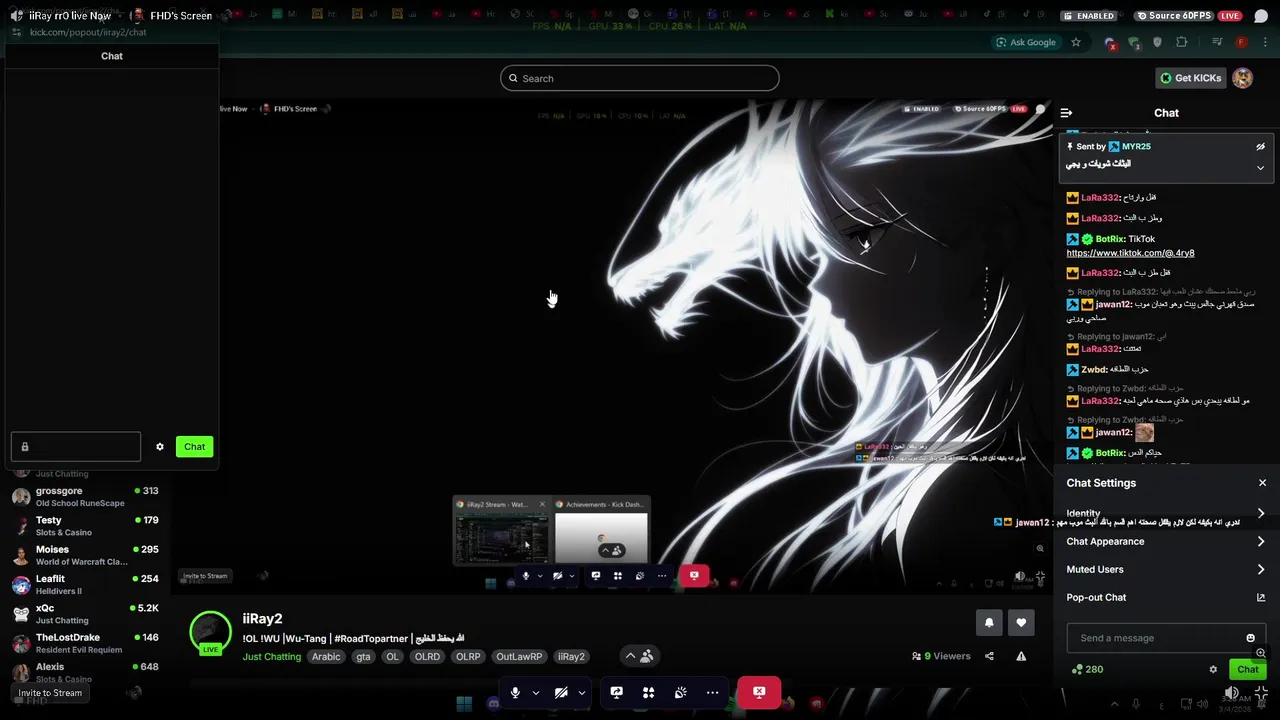This screenshot has height=720, width=1280.
Task: Click the iiRay2 streamer avatar
Action: [x=210, y=632]
